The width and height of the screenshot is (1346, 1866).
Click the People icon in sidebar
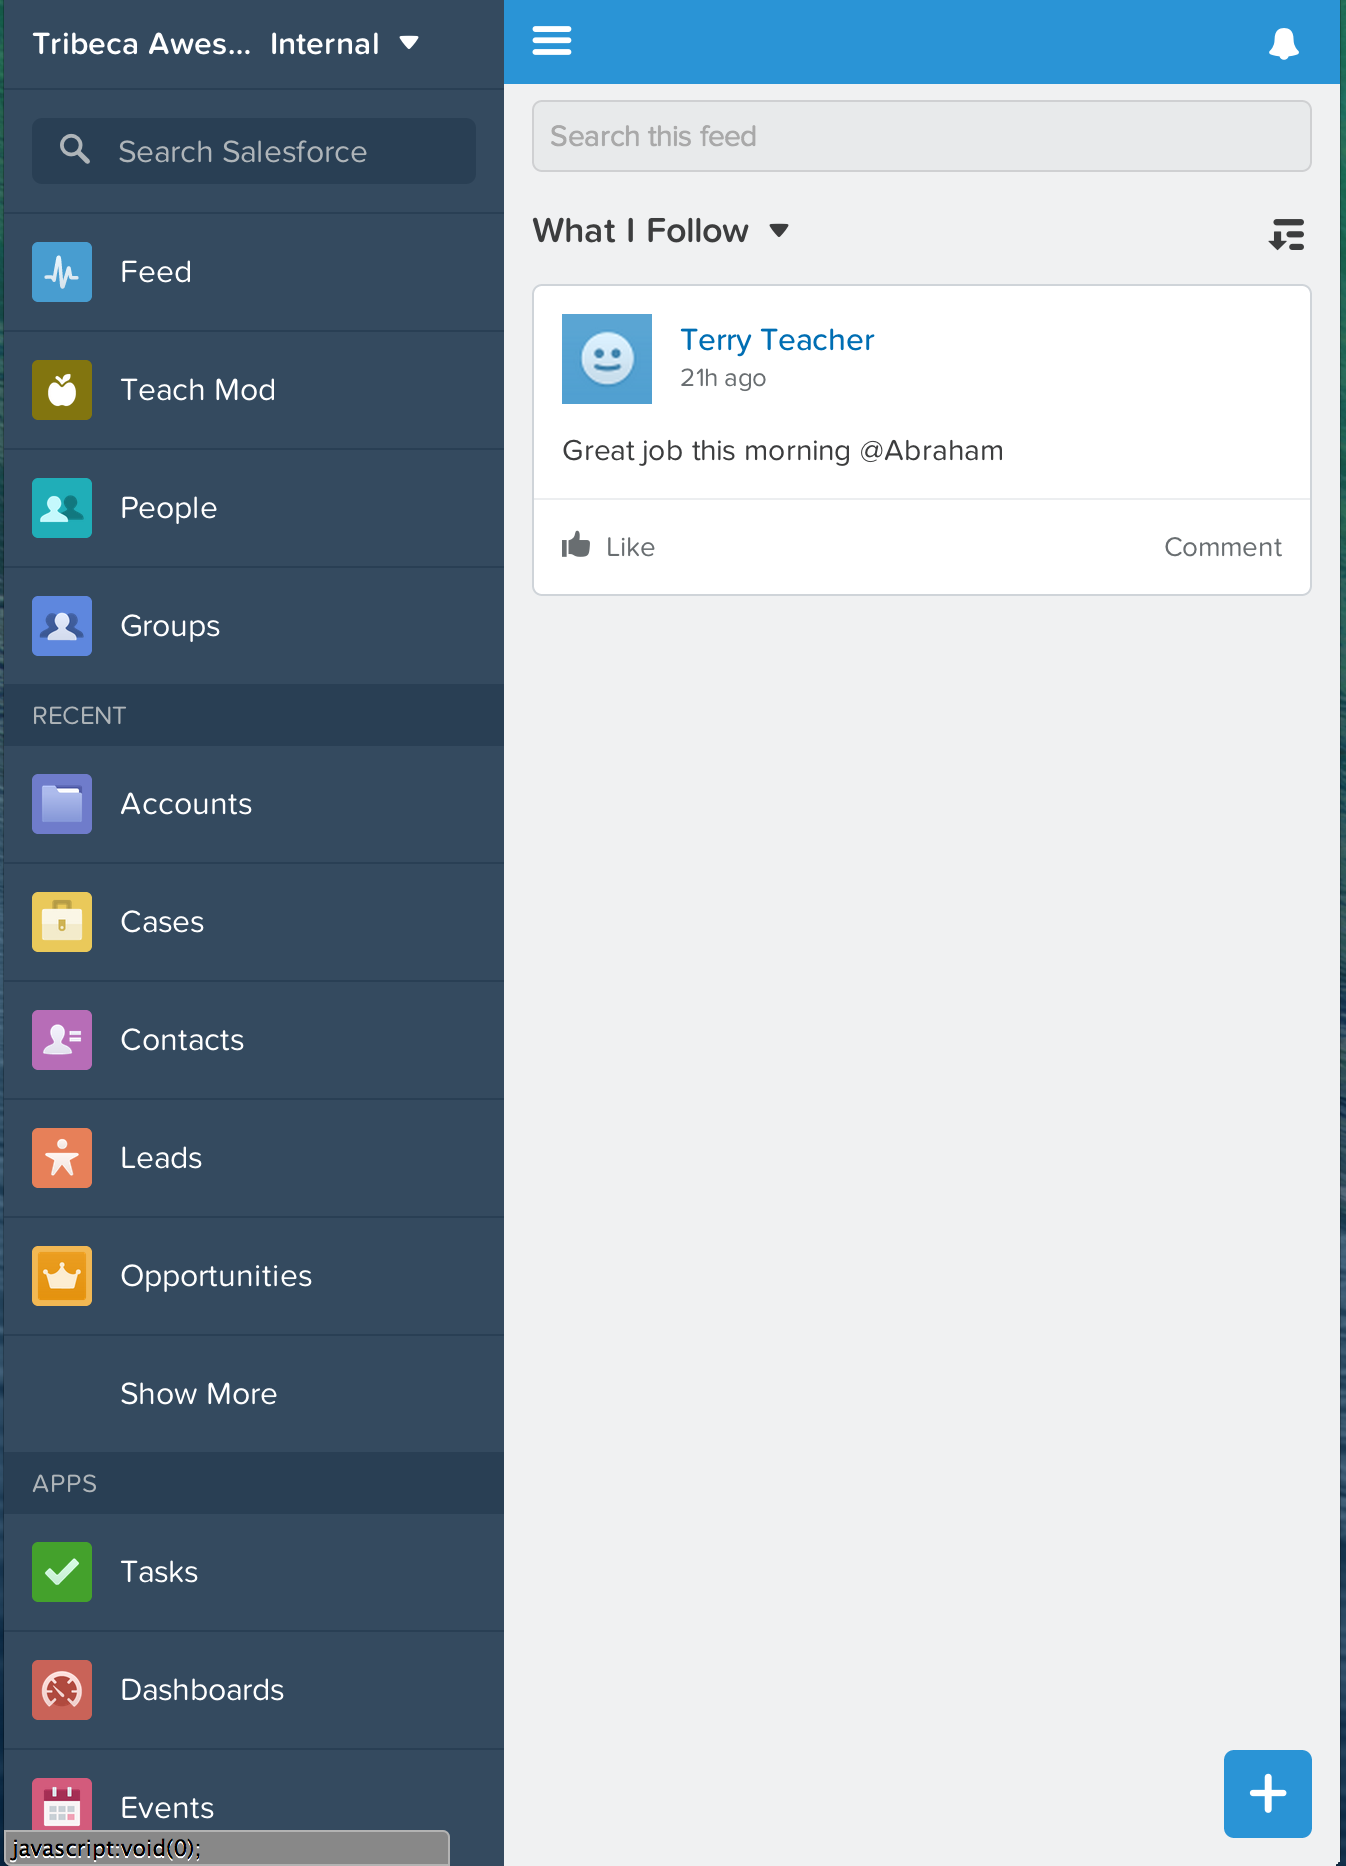click(62, 508)
